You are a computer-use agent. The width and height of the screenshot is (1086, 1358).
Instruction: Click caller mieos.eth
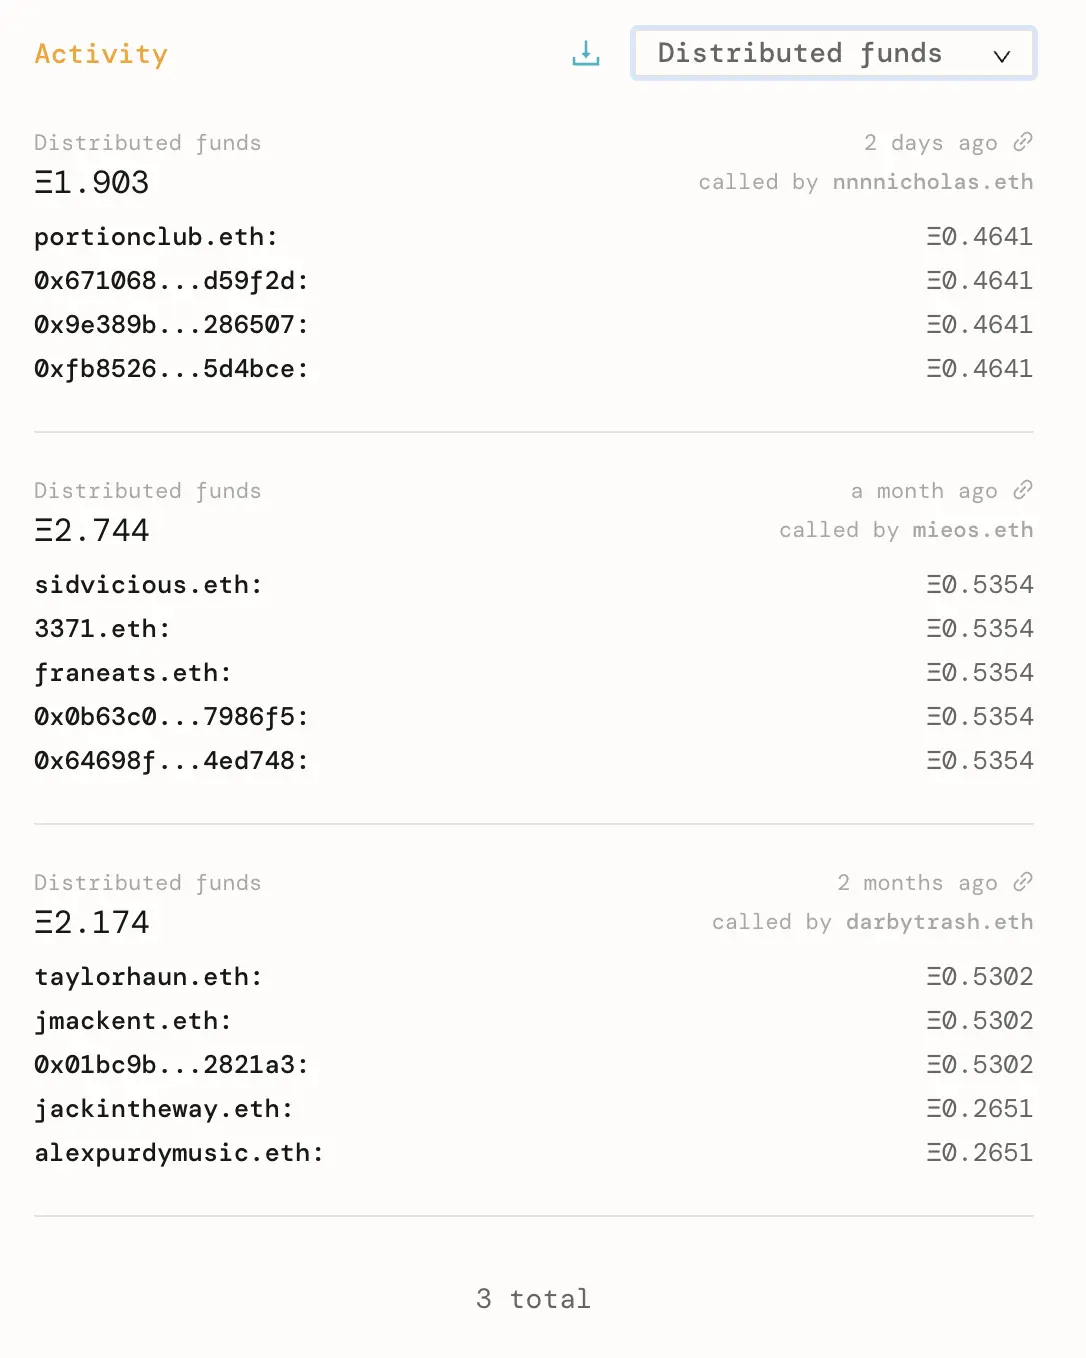973,529
